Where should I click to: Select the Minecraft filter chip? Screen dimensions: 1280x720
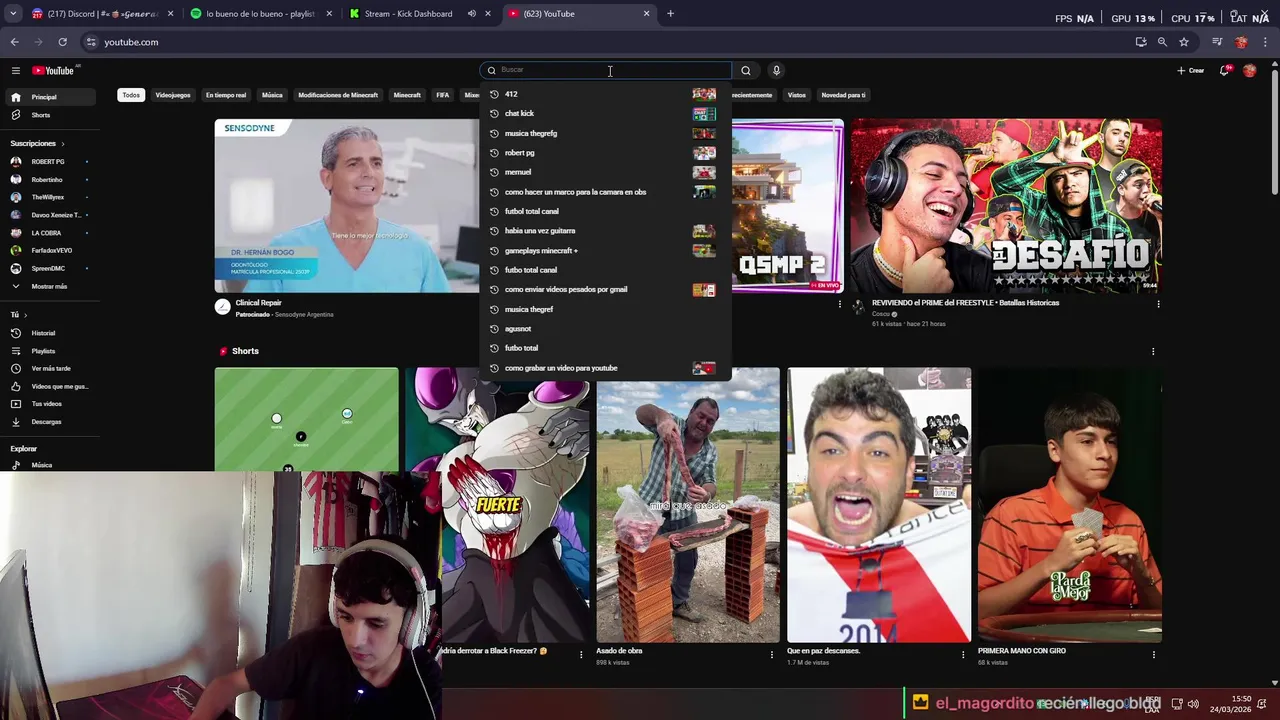pos(407,95)
